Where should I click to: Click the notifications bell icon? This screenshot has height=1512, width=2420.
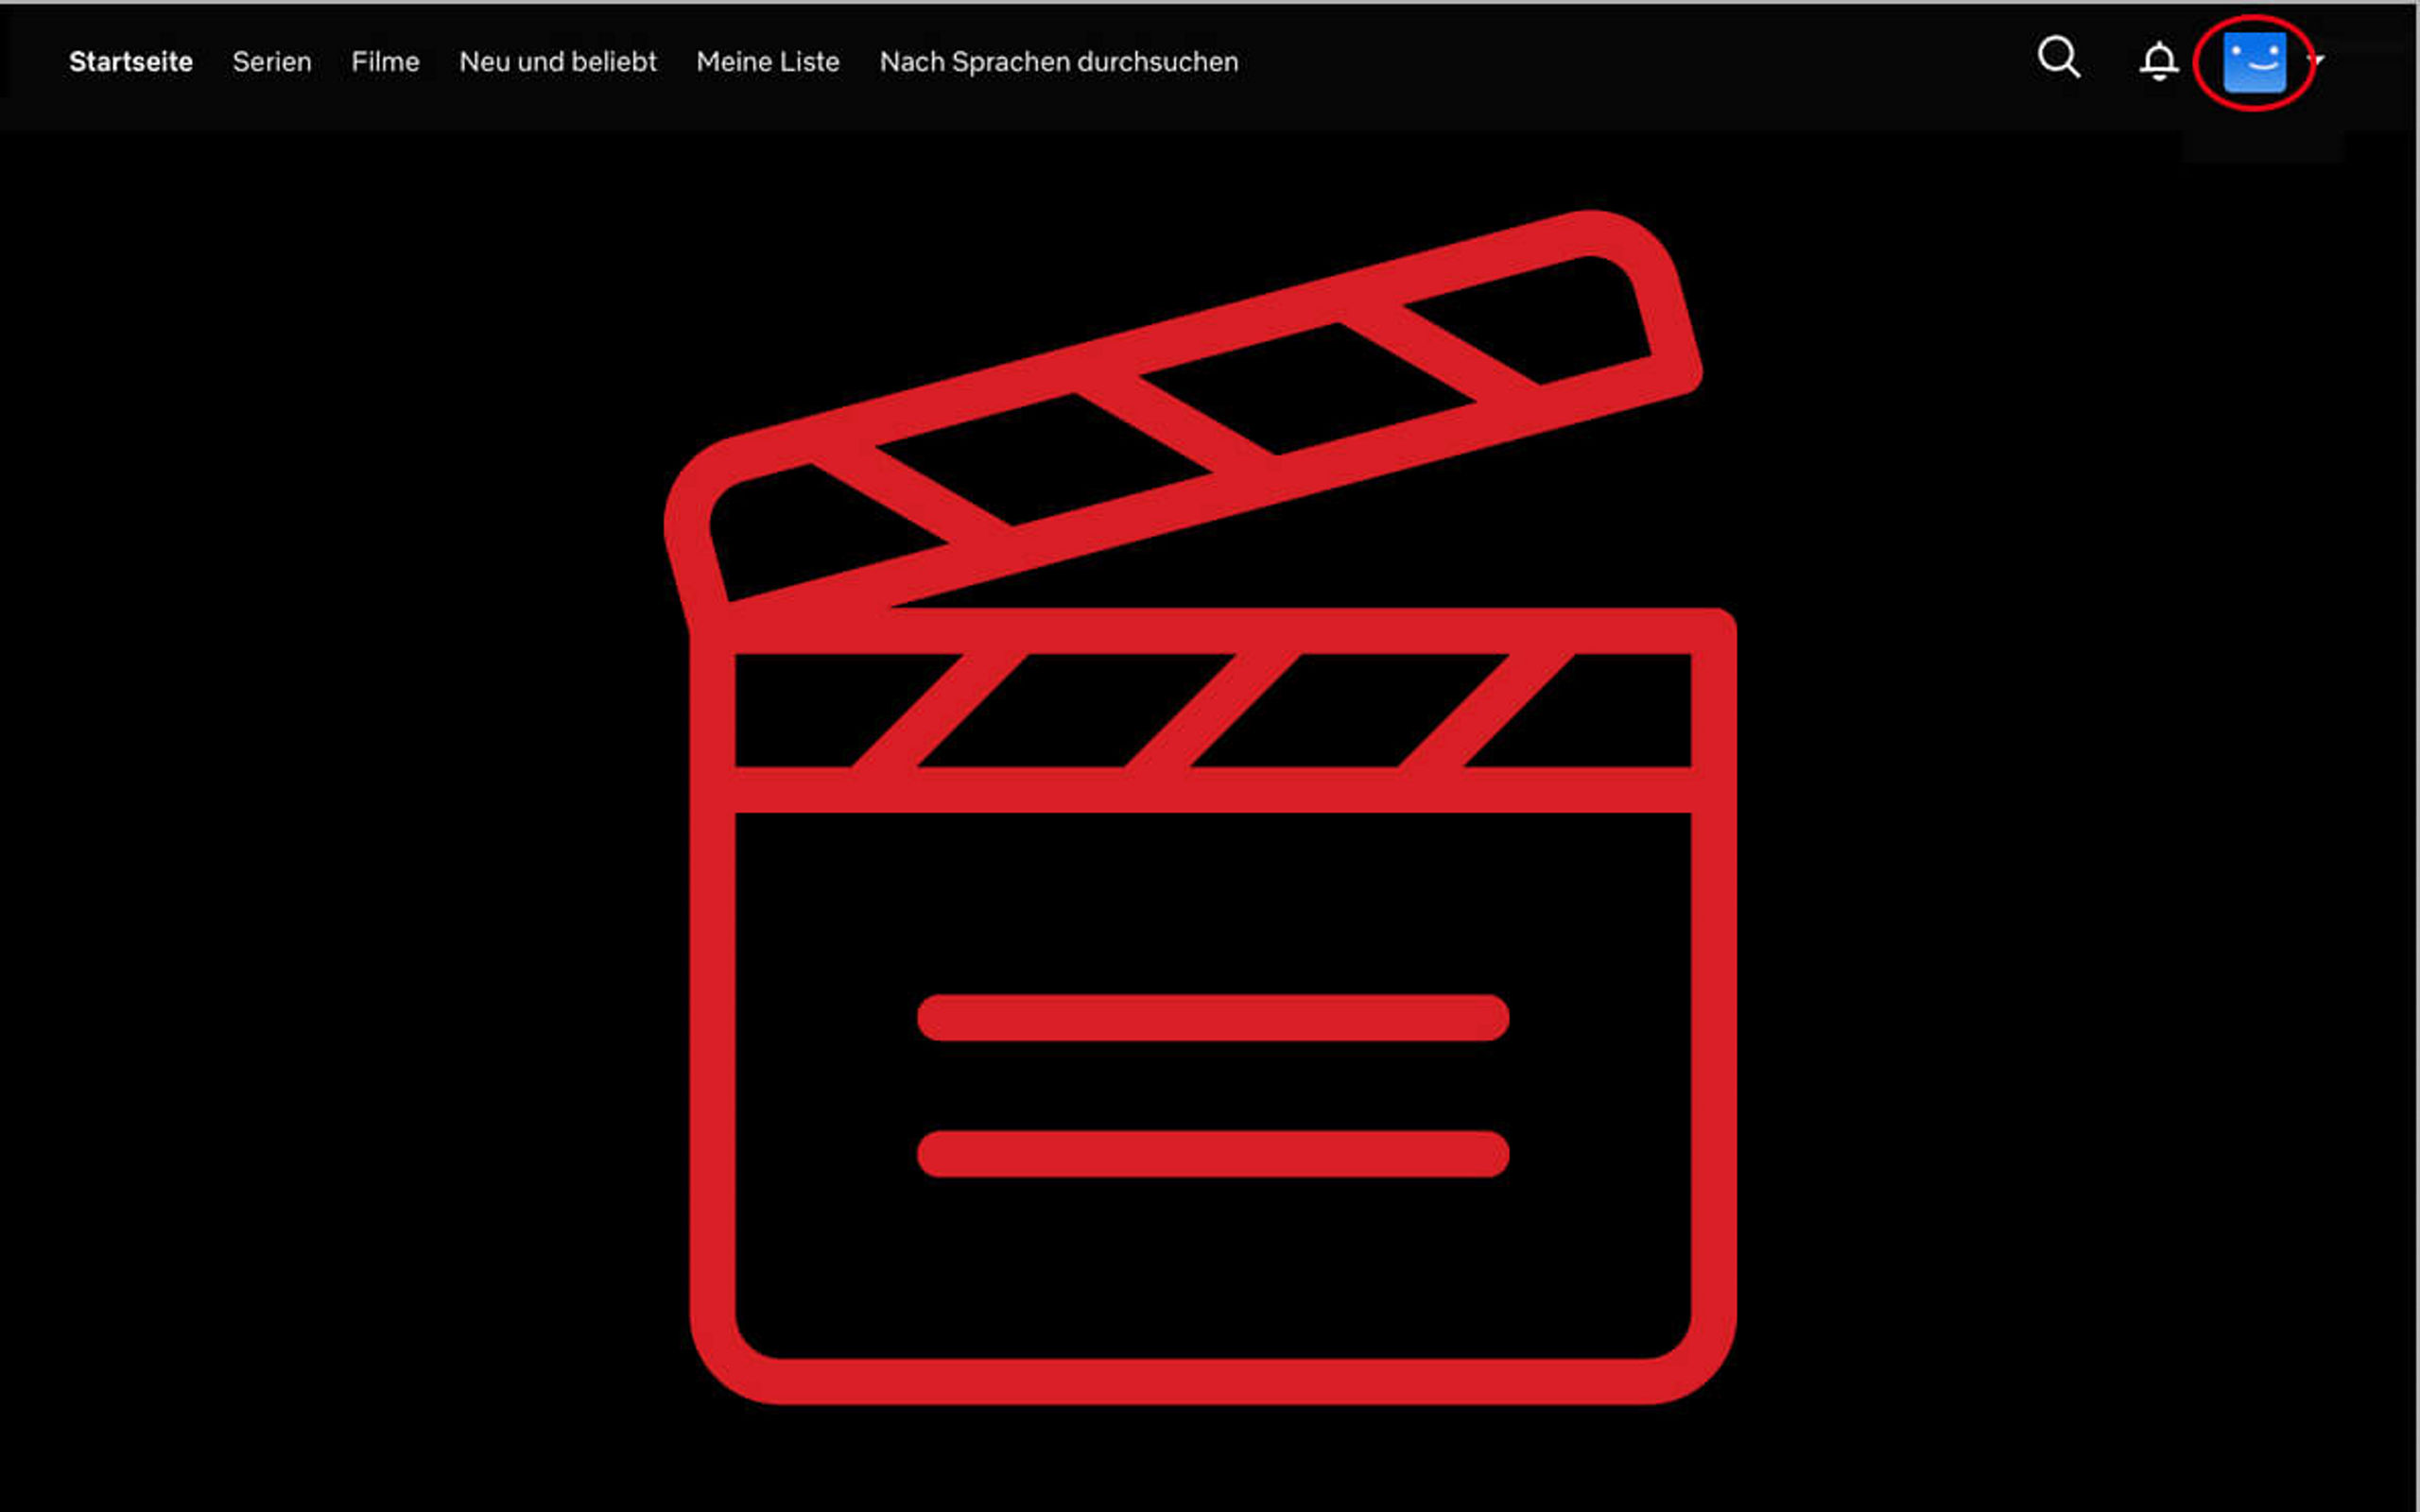click(2159, 61)
